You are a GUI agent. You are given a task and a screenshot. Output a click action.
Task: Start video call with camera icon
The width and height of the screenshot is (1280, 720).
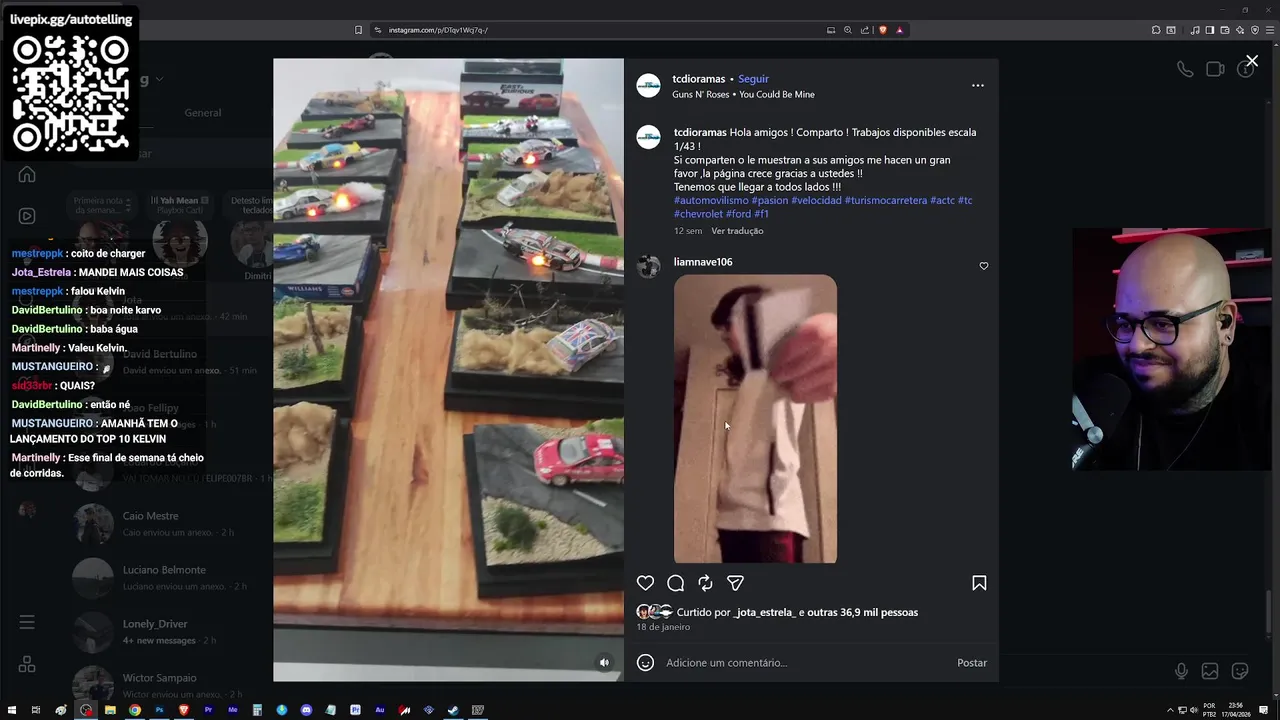[x=1215, y=69]
